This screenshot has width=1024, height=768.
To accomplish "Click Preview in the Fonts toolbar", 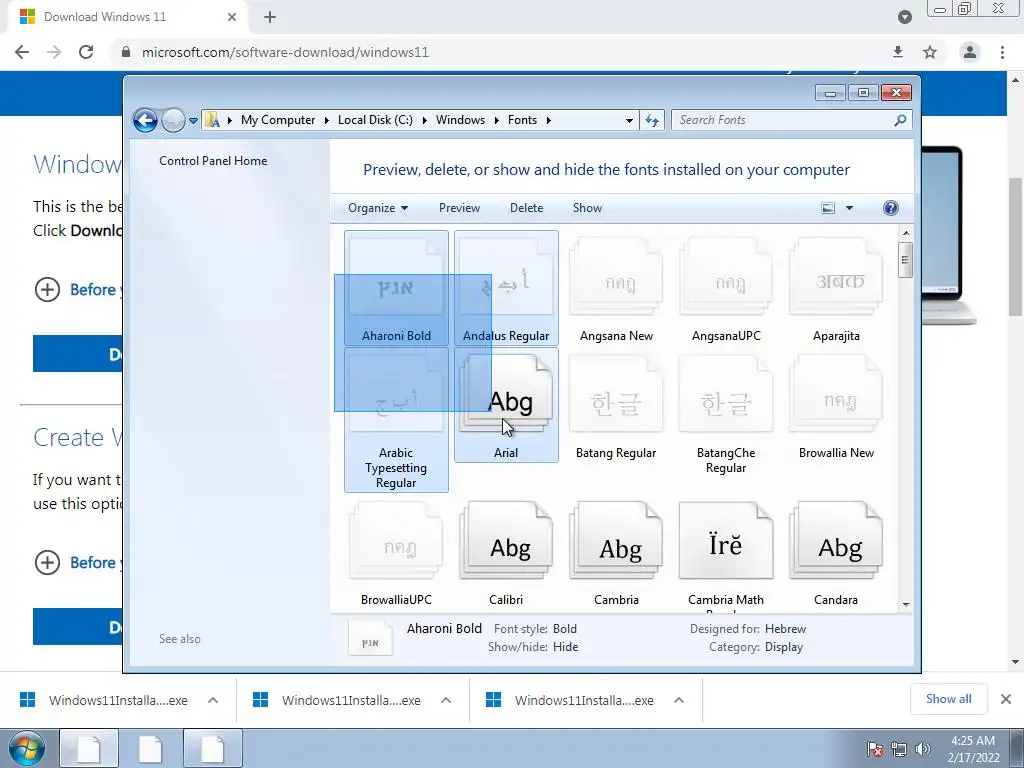I will 459,208.
